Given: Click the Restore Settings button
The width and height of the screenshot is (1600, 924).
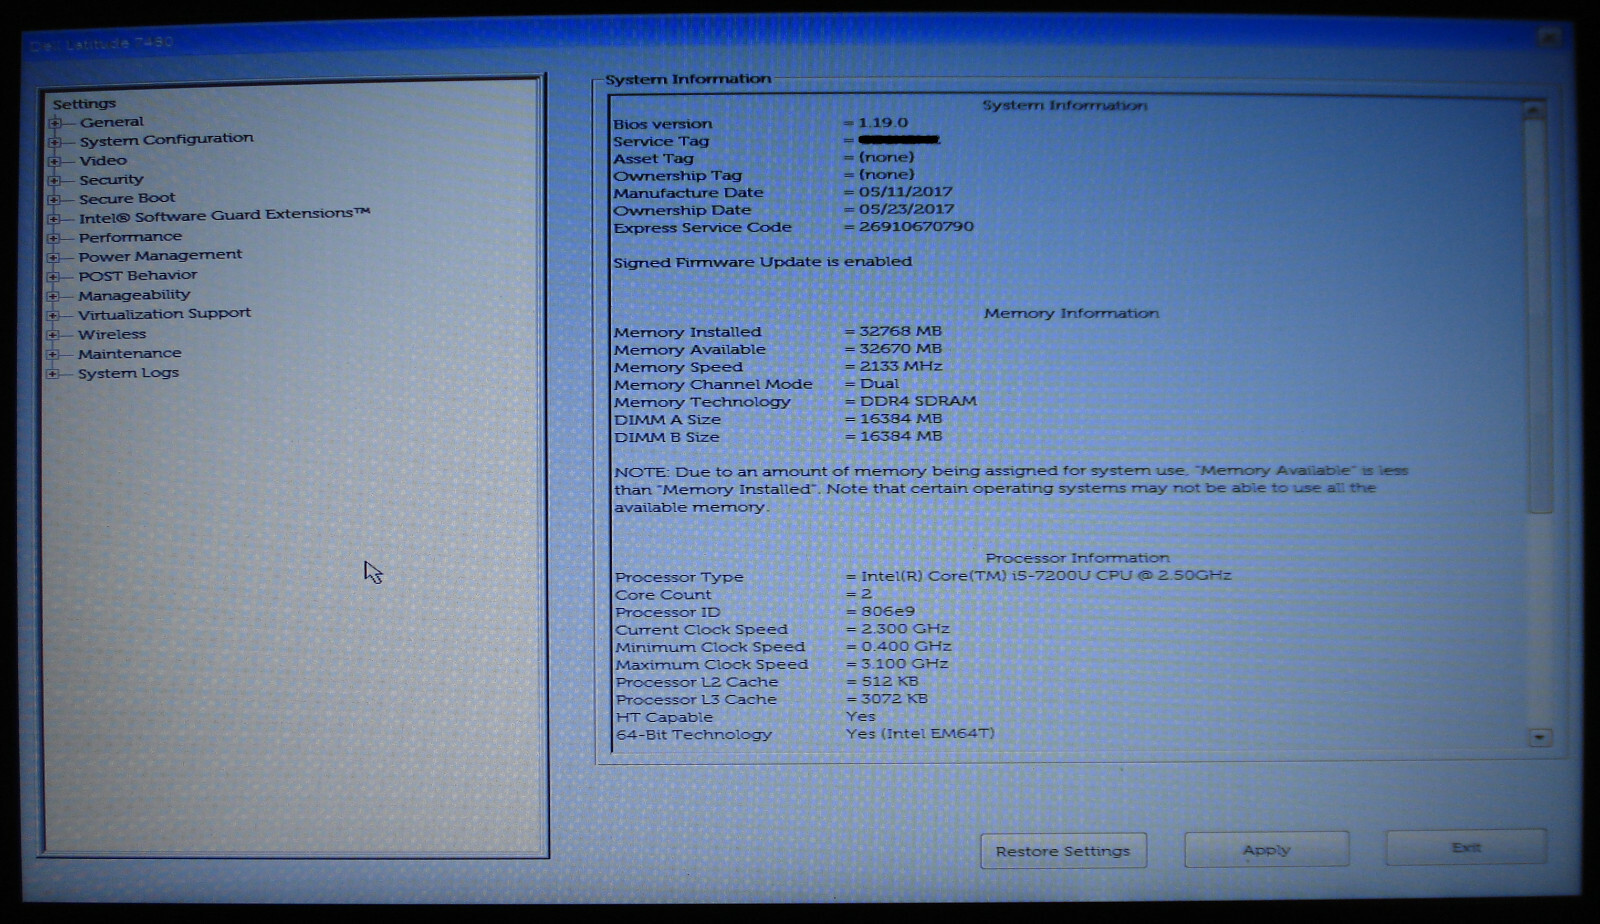Looking at the screenshot, I should coord(1063,851).
